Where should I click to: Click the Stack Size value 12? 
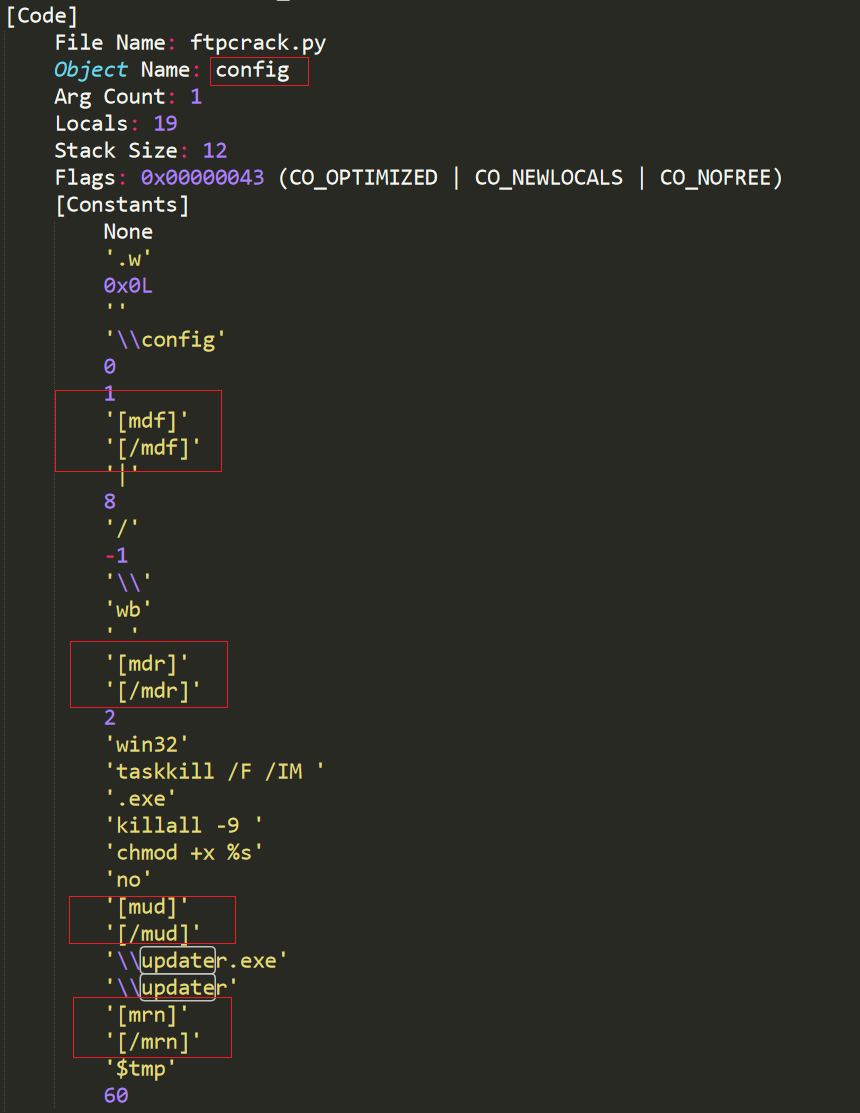(x=214, y=150)
